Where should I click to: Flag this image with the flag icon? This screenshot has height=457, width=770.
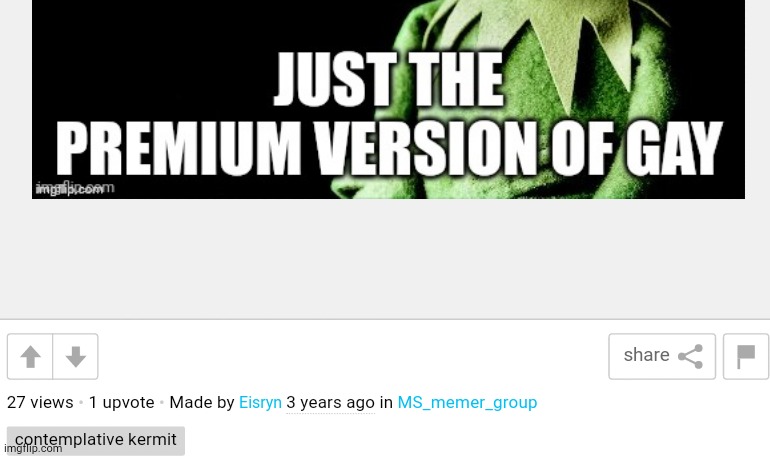745,356
